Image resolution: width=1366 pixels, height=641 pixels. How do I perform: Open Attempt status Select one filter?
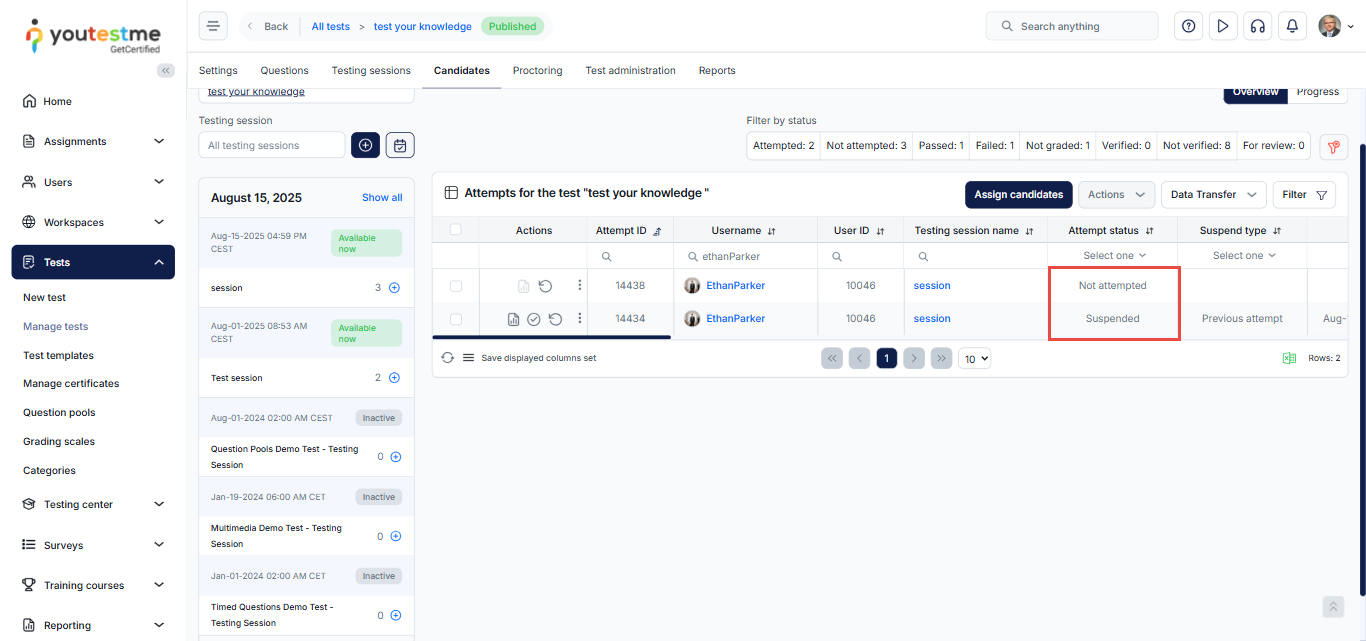pyautogui.click(x=1113, y=256)
